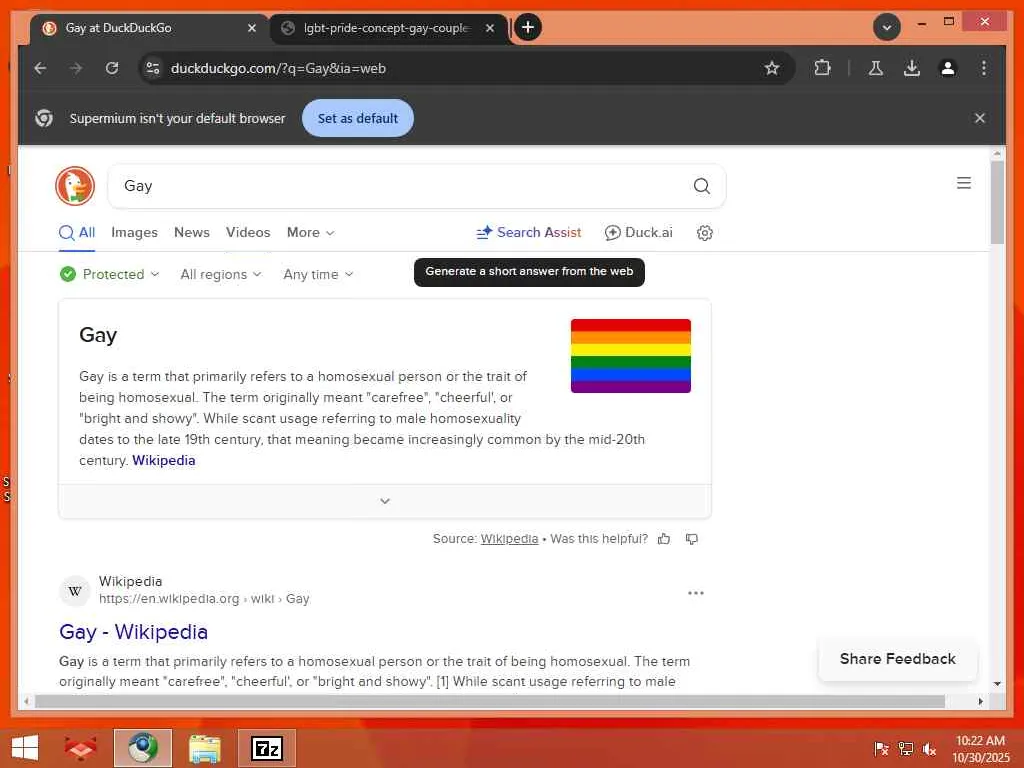Open the DuckDuckGo hamburger menu

tap(964, 183)
